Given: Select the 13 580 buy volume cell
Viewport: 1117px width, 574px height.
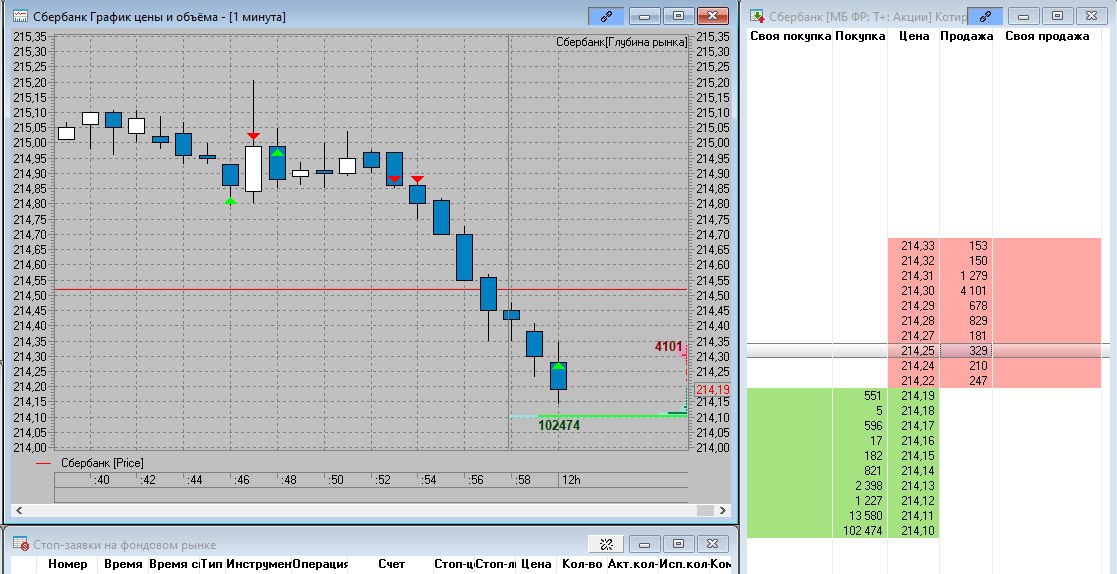Looking at the screenshot, I should (860, 516).
